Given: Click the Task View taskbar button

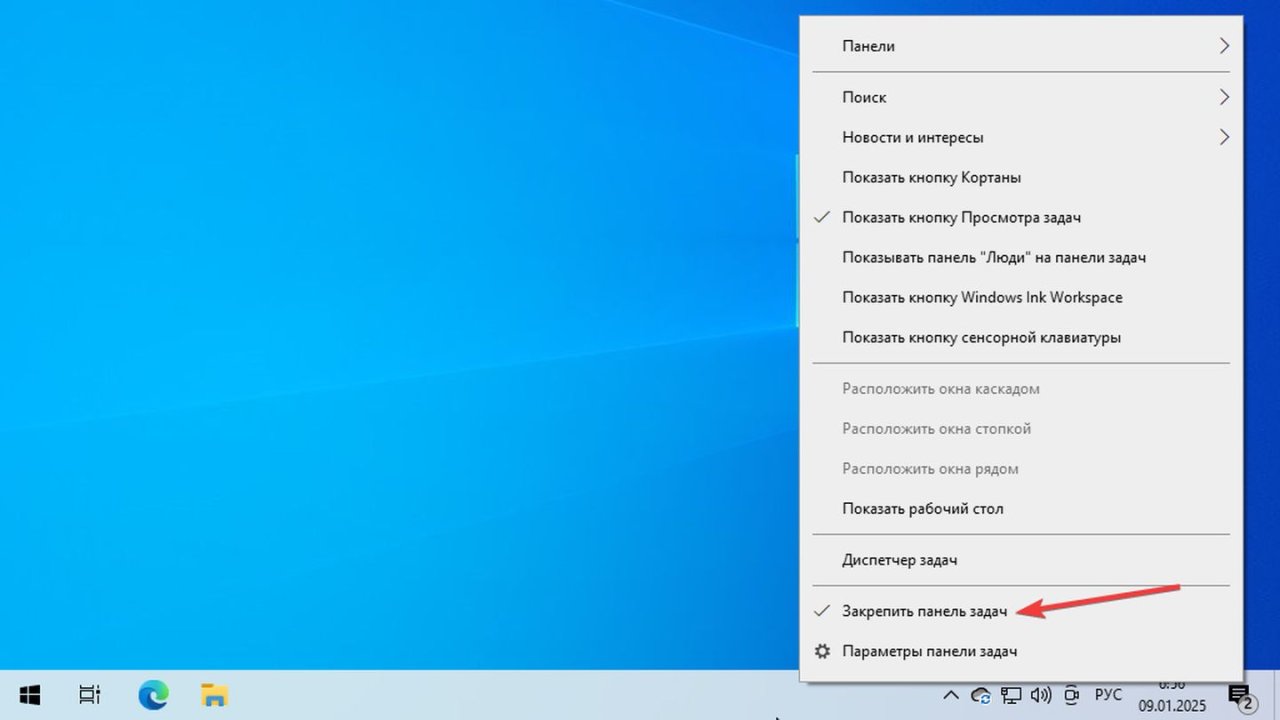Looking at the screenshot, I should coord(90,695).
